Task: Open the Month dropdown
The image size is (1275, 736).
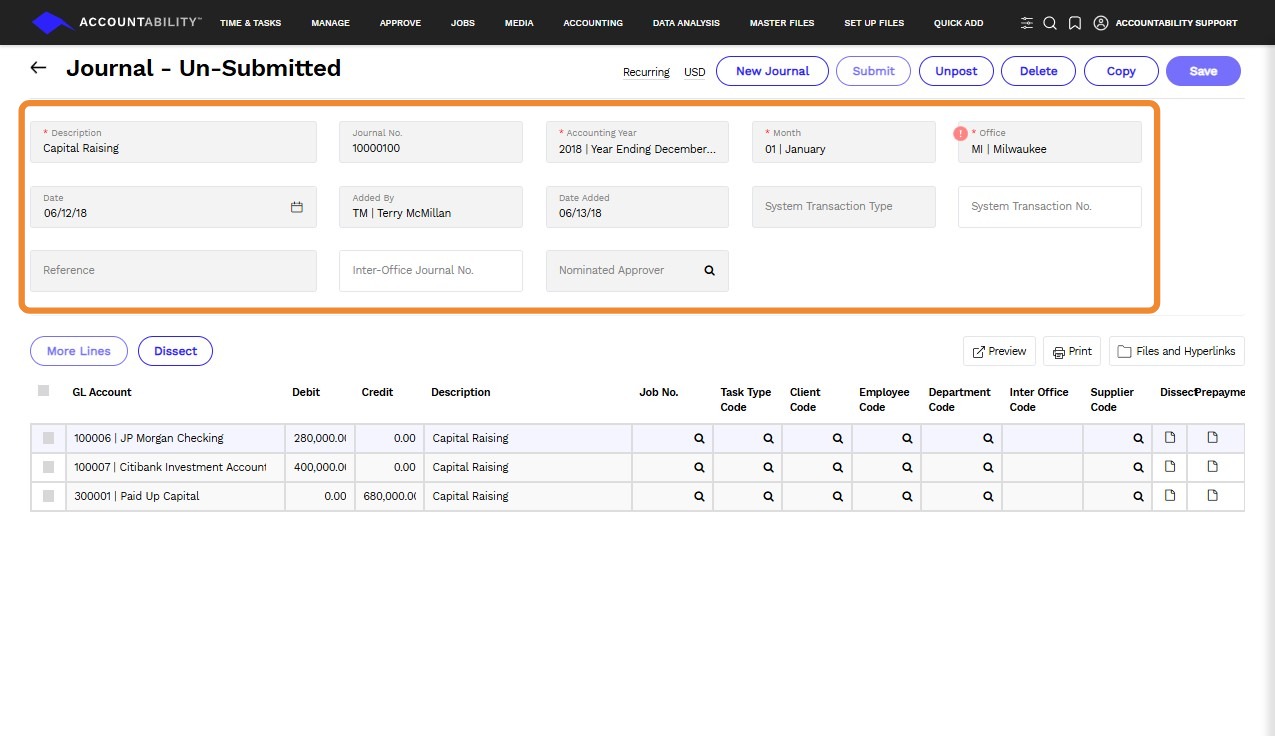Action: tap(844, 142)
